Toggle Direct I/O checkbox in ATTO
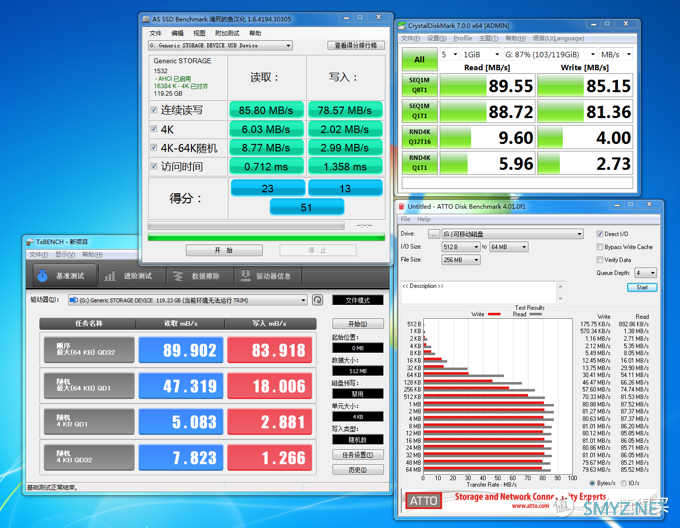 pyautogui.click(x=600, y=234)
